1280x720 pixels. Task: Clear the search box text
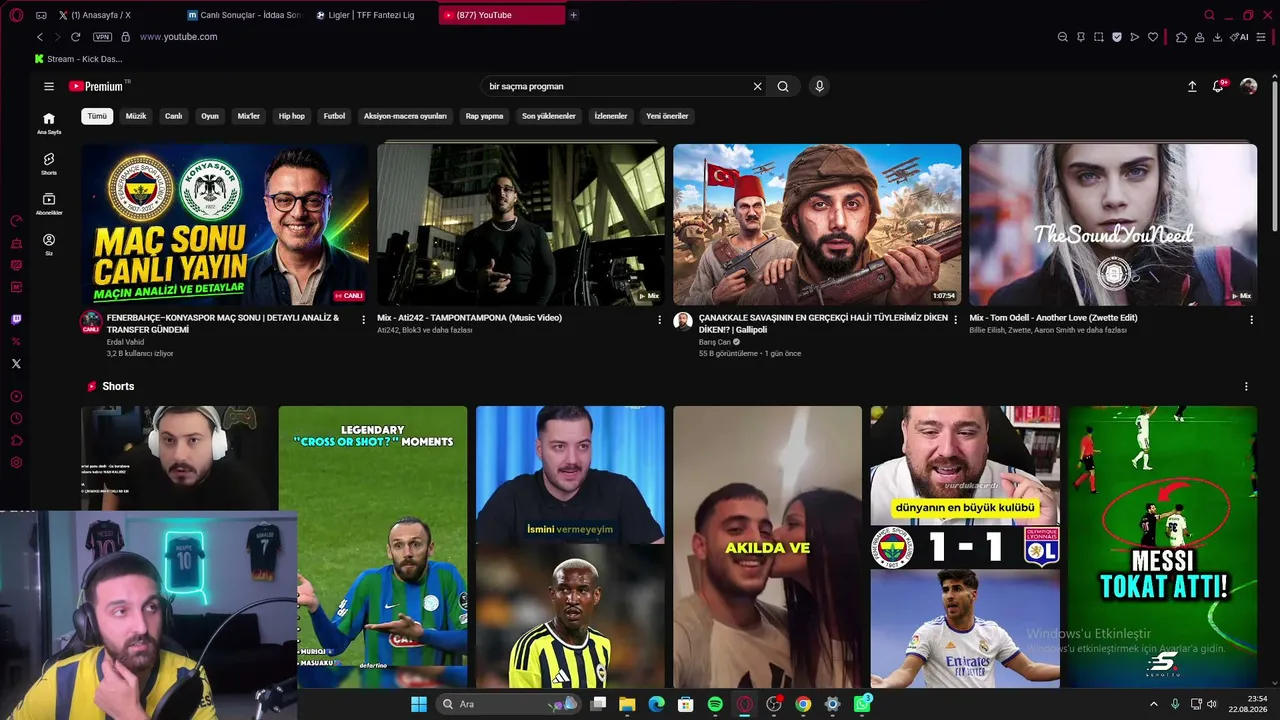click(x=757, y=87)
